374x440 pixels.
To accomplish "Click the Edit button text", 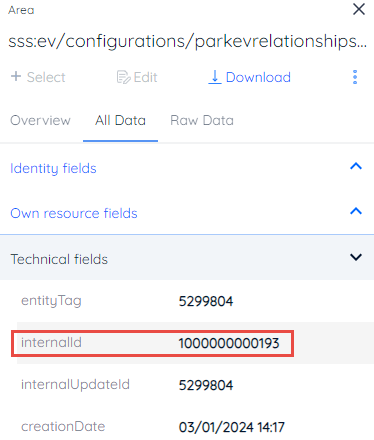I will coord(145,77).
